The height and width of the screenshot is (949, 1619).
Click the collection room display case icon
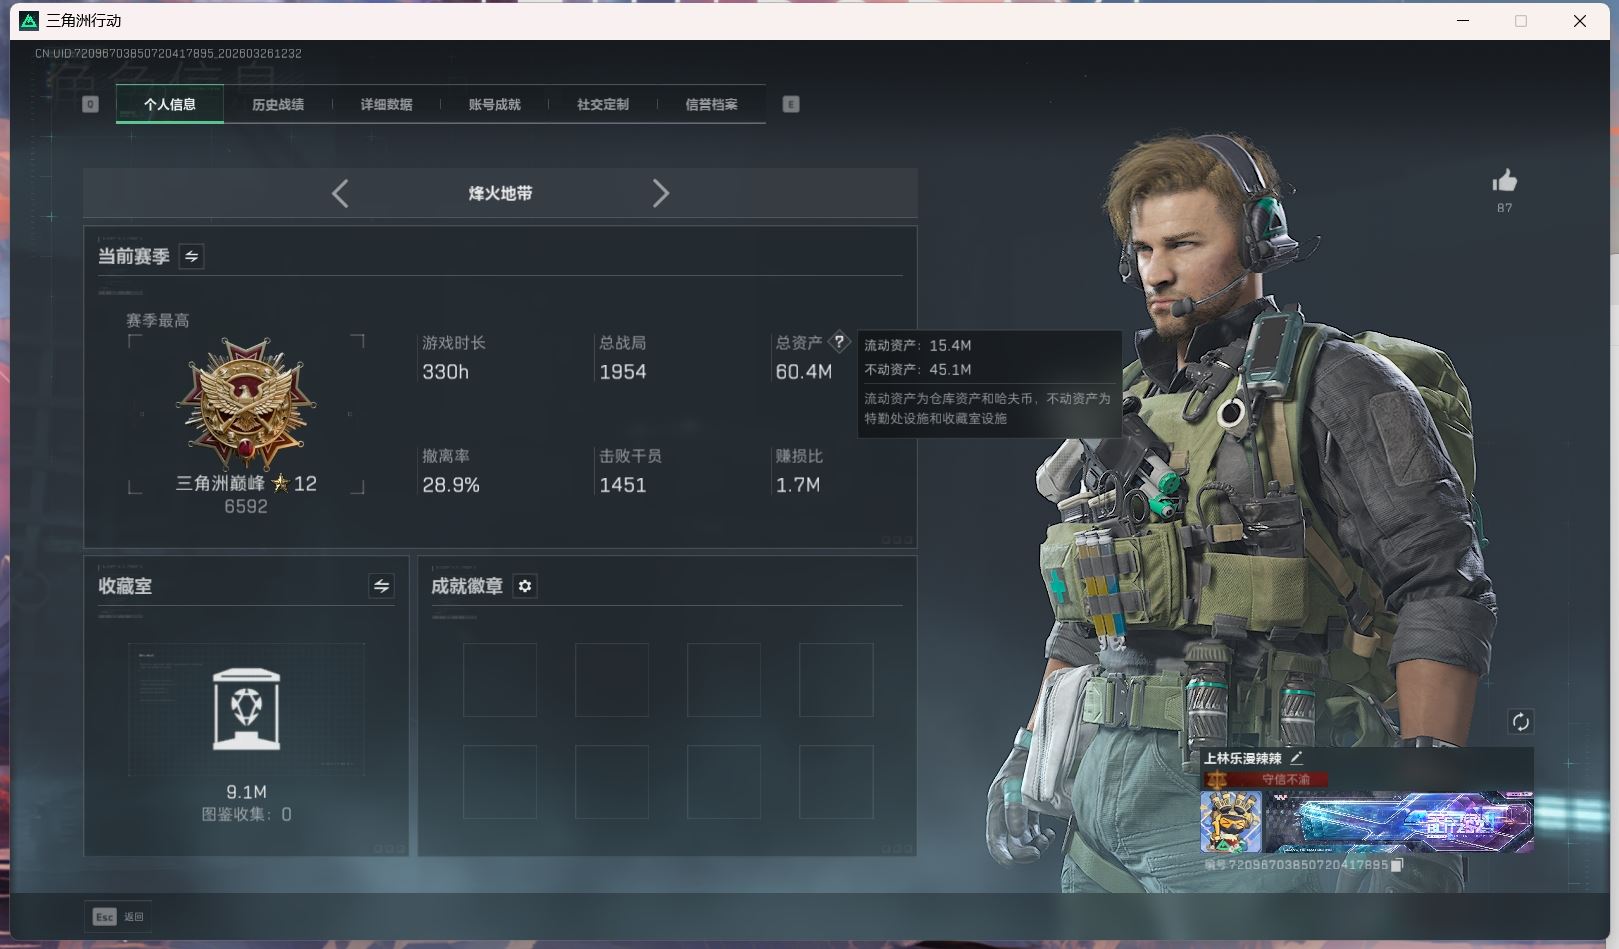[246, 709]
